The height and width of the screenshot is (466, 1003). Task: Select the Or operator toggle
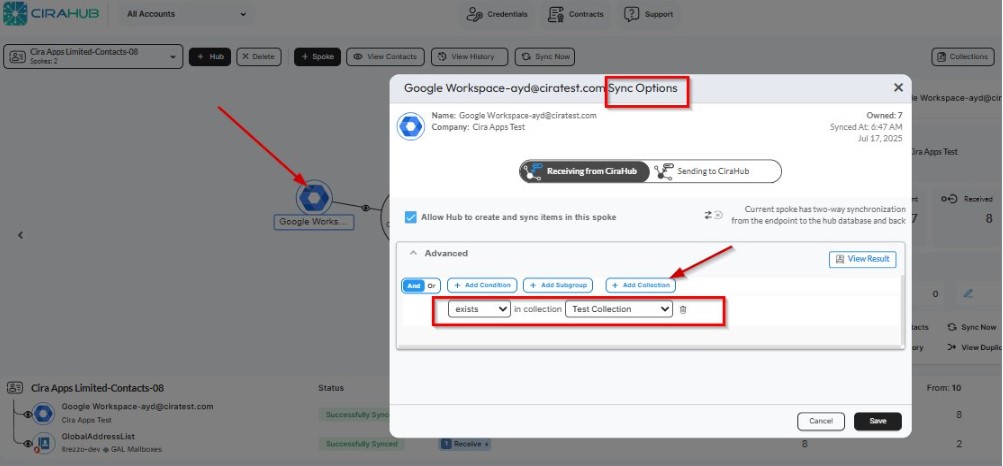432,286
